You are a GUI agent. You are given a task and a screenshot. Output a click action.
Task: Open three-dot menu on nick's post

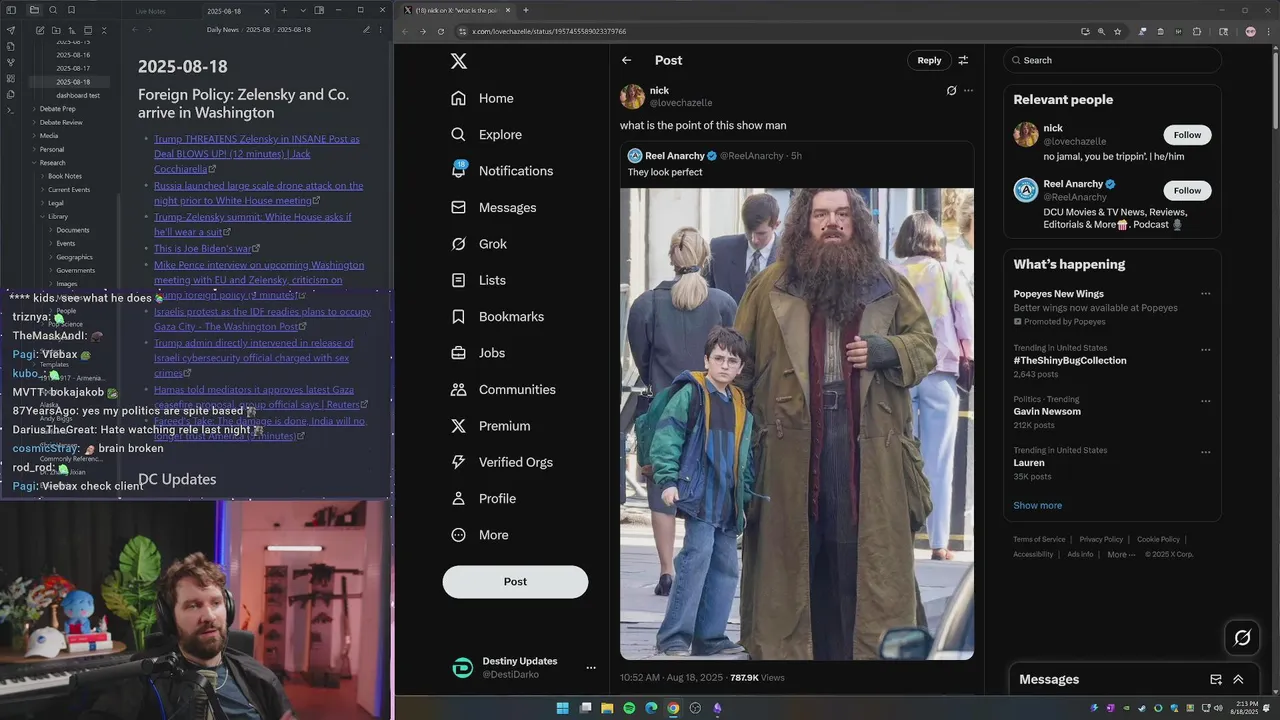coord(968,90)
